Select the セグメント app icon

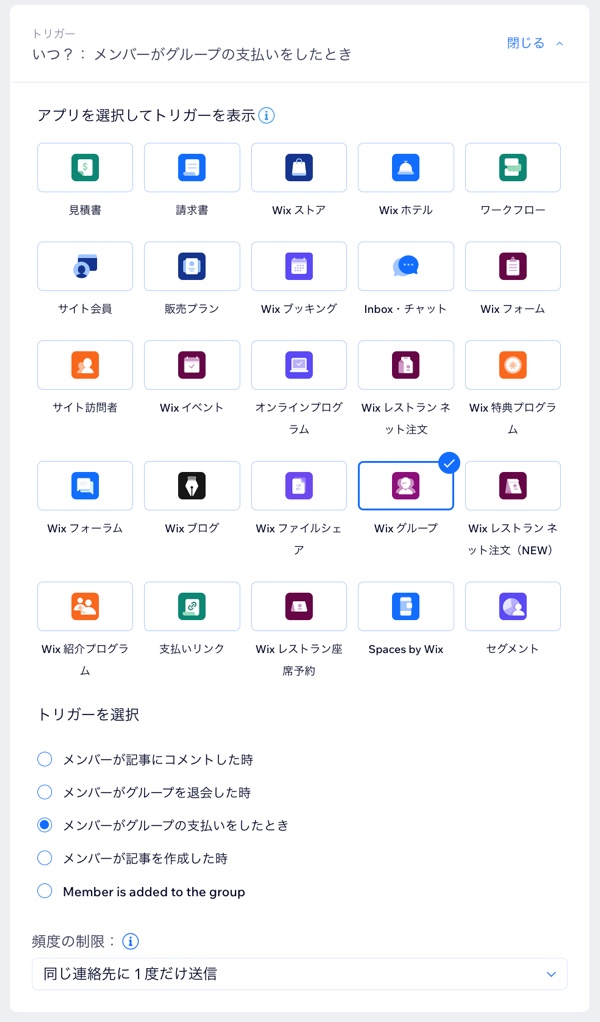[513, 607]
